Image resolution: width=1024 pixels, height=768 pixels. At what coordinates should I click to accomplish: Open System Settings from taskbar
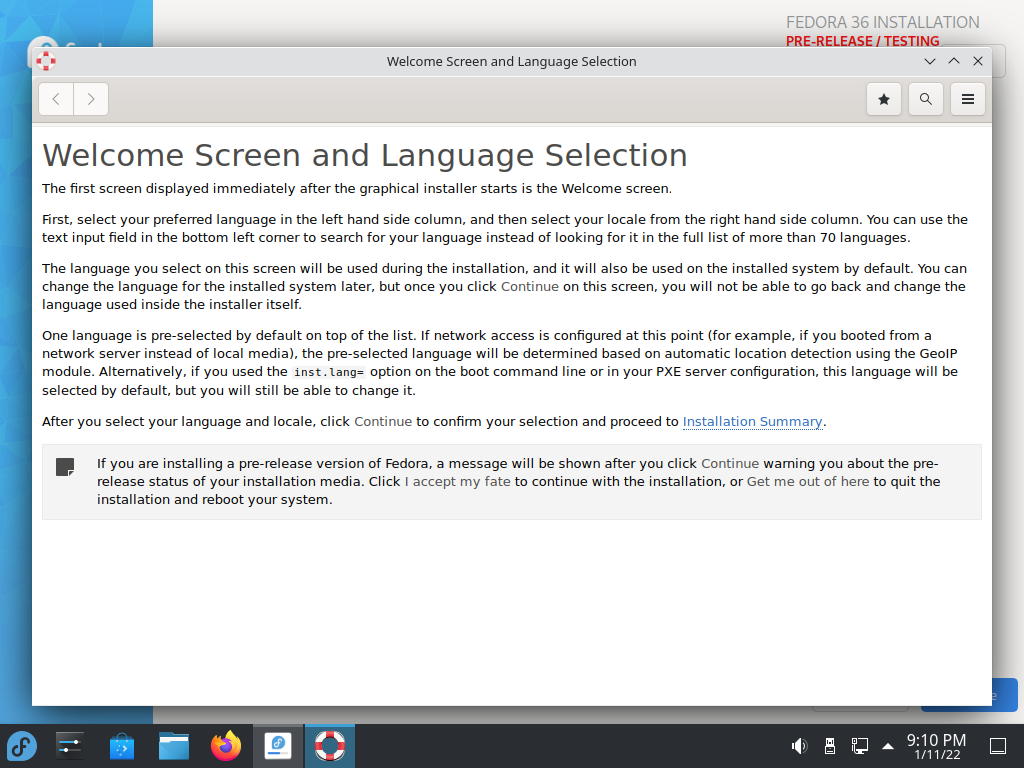click(69, 746)
